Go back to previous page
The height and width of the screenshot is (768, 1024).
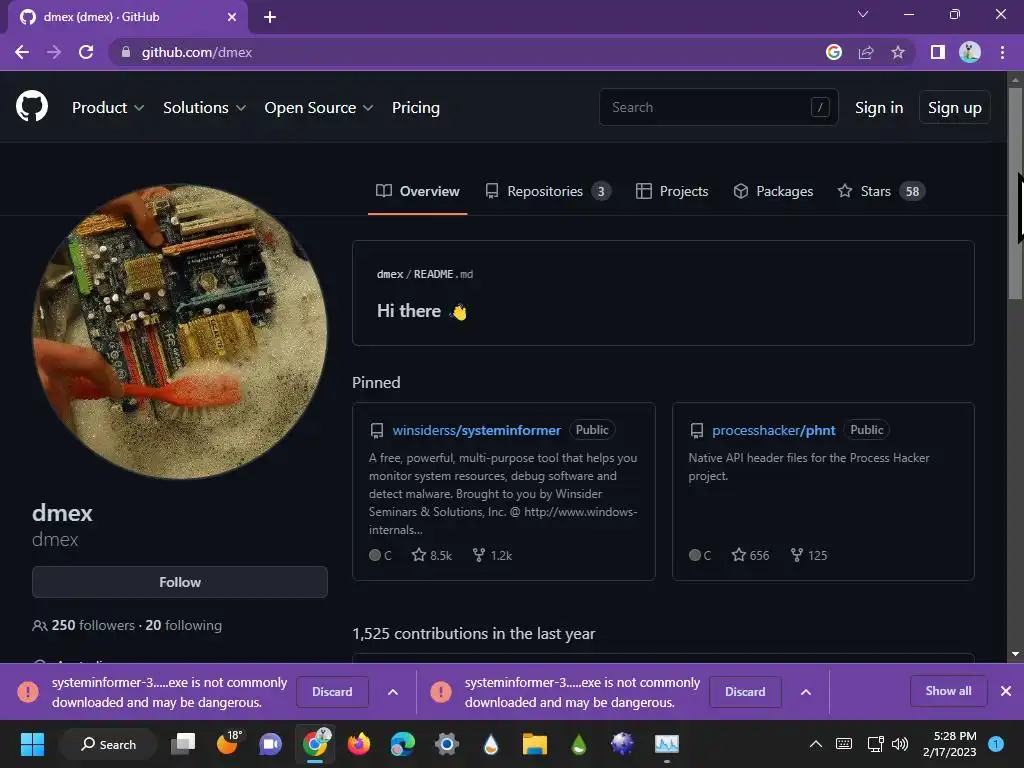point(22,52)
